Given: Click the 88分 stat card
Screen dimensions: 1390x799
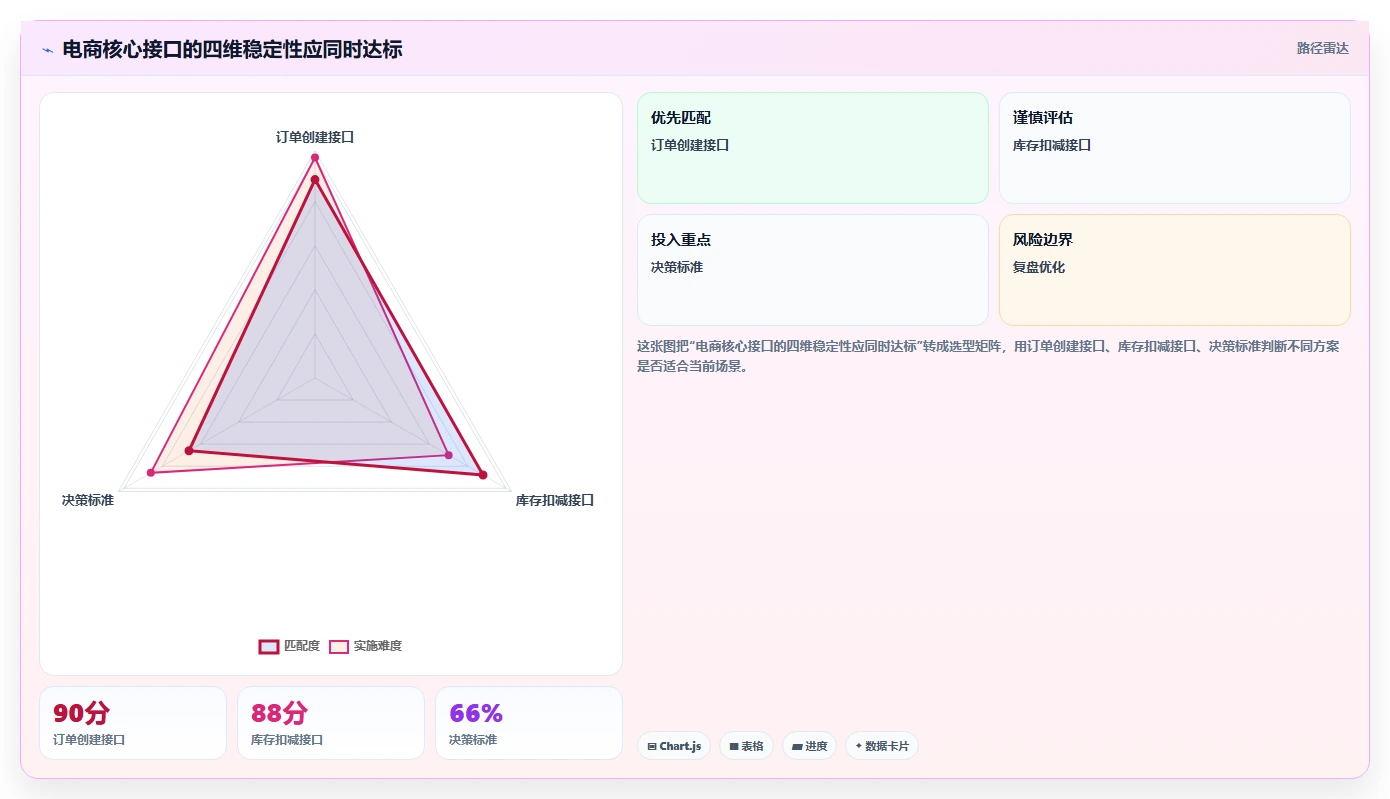Looking at the screenshot, I should (331, 723).
